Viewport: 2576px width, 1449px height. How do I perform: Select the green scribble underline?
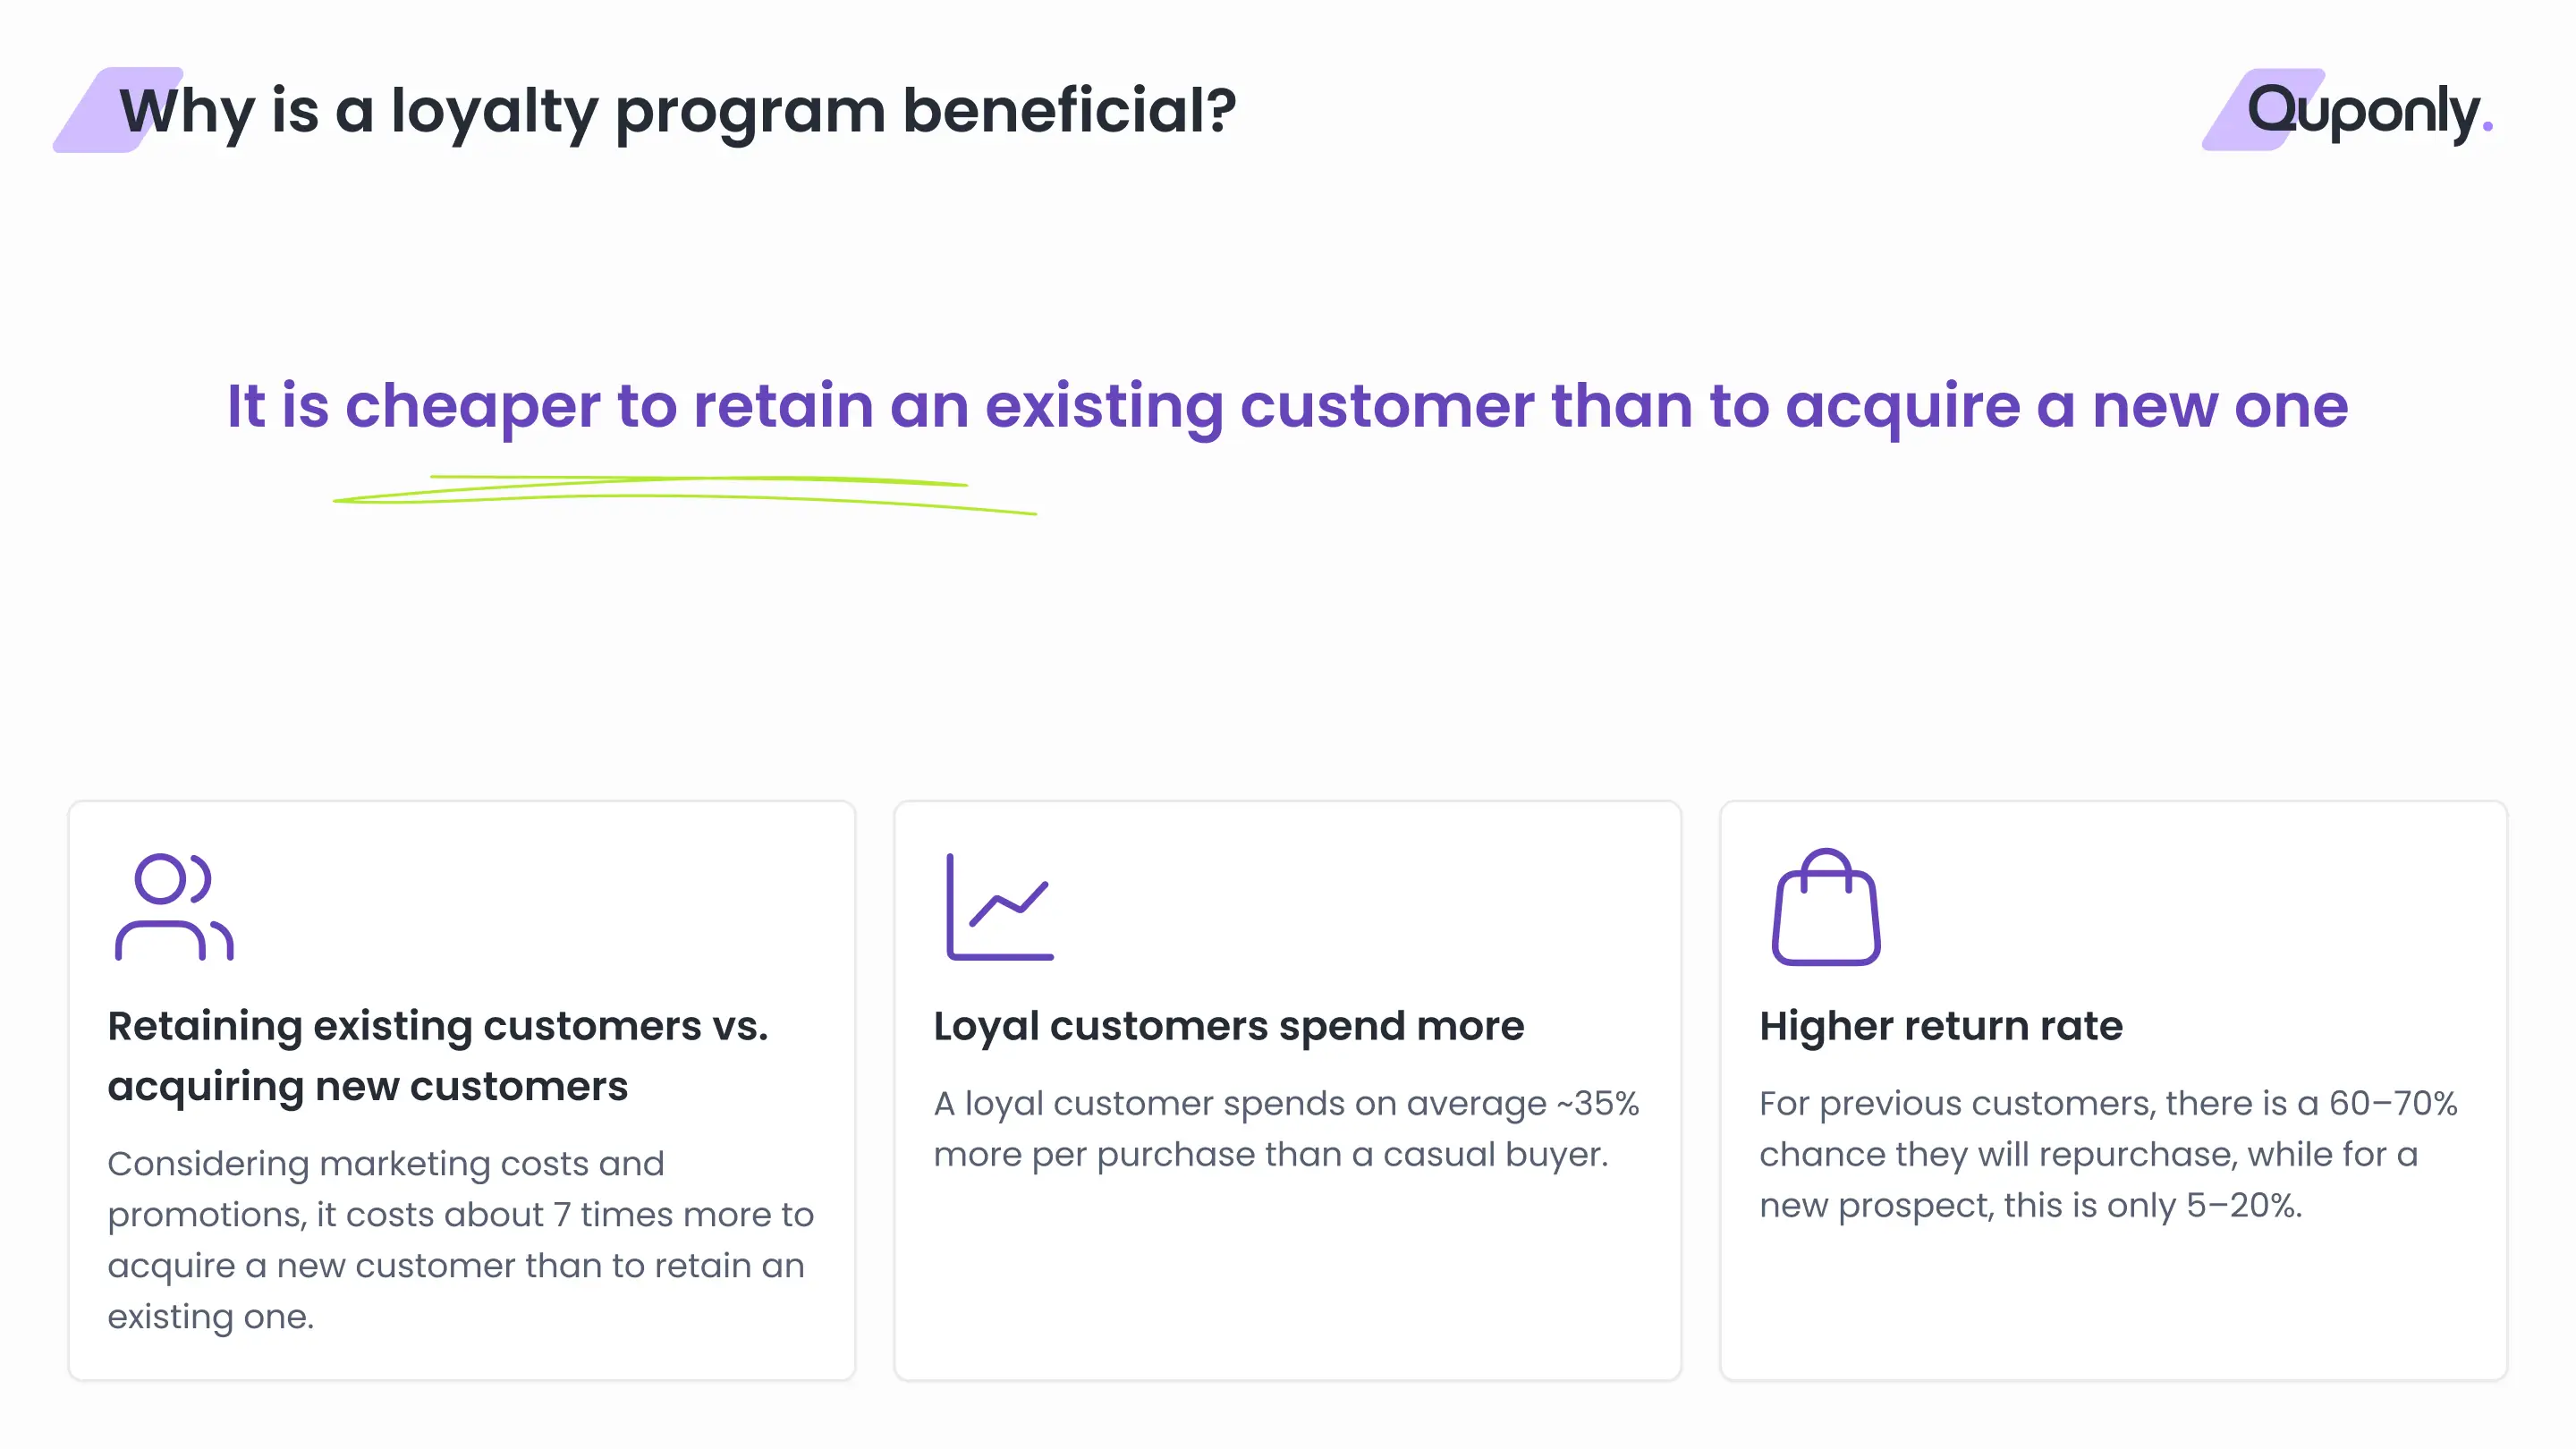(684, 495)
